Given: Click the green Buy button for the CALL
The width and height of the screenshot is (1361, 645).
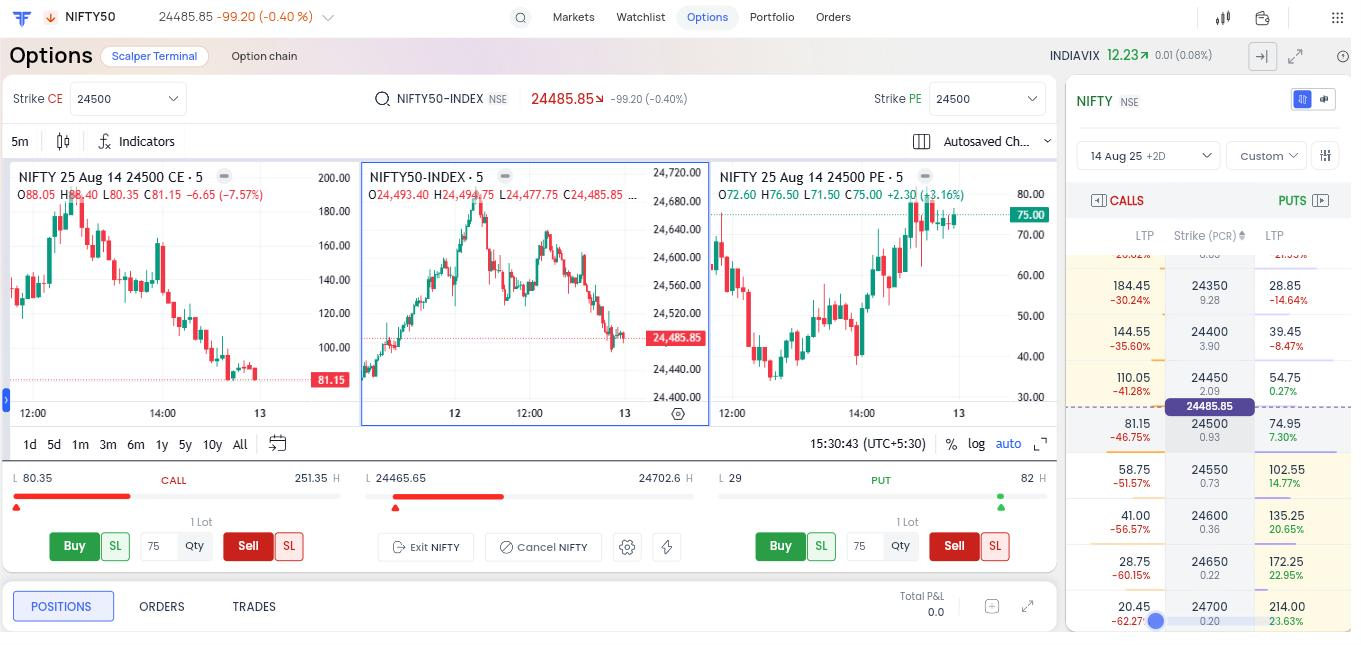Looking at the screenshot, I should [x=74, y=546].
